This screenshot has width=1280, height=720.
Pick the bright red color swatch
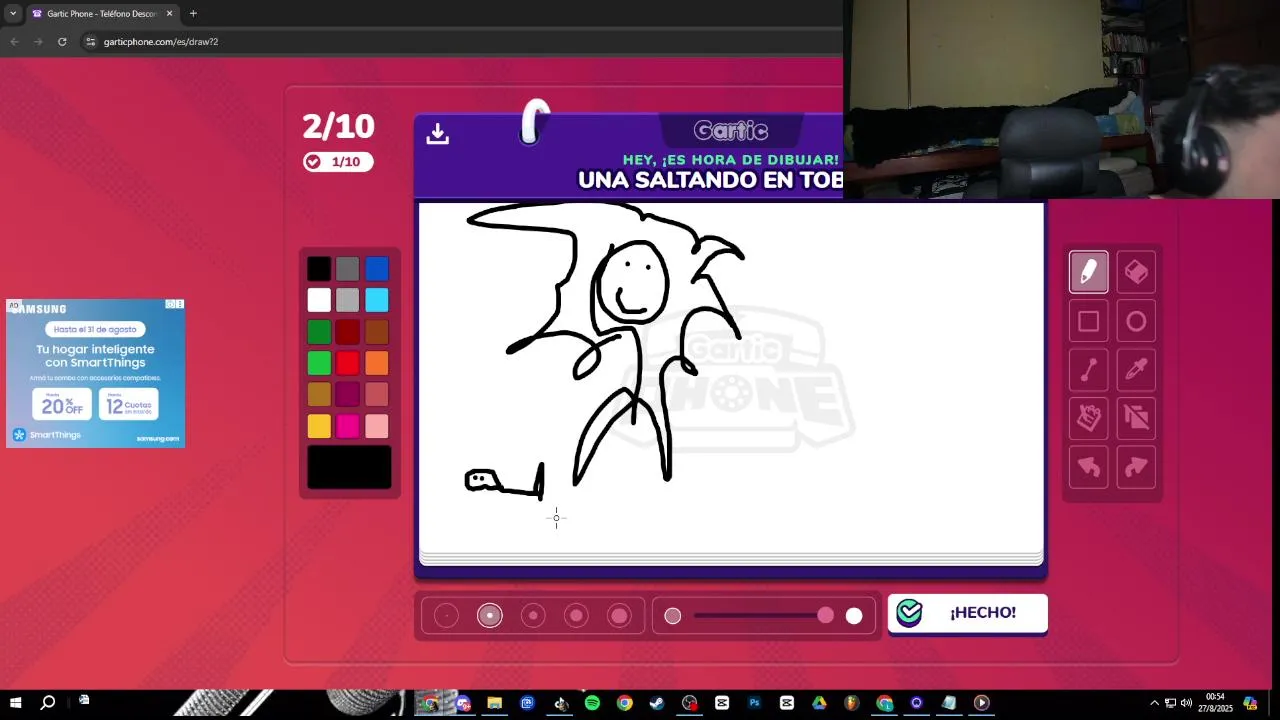pos(347,363)
